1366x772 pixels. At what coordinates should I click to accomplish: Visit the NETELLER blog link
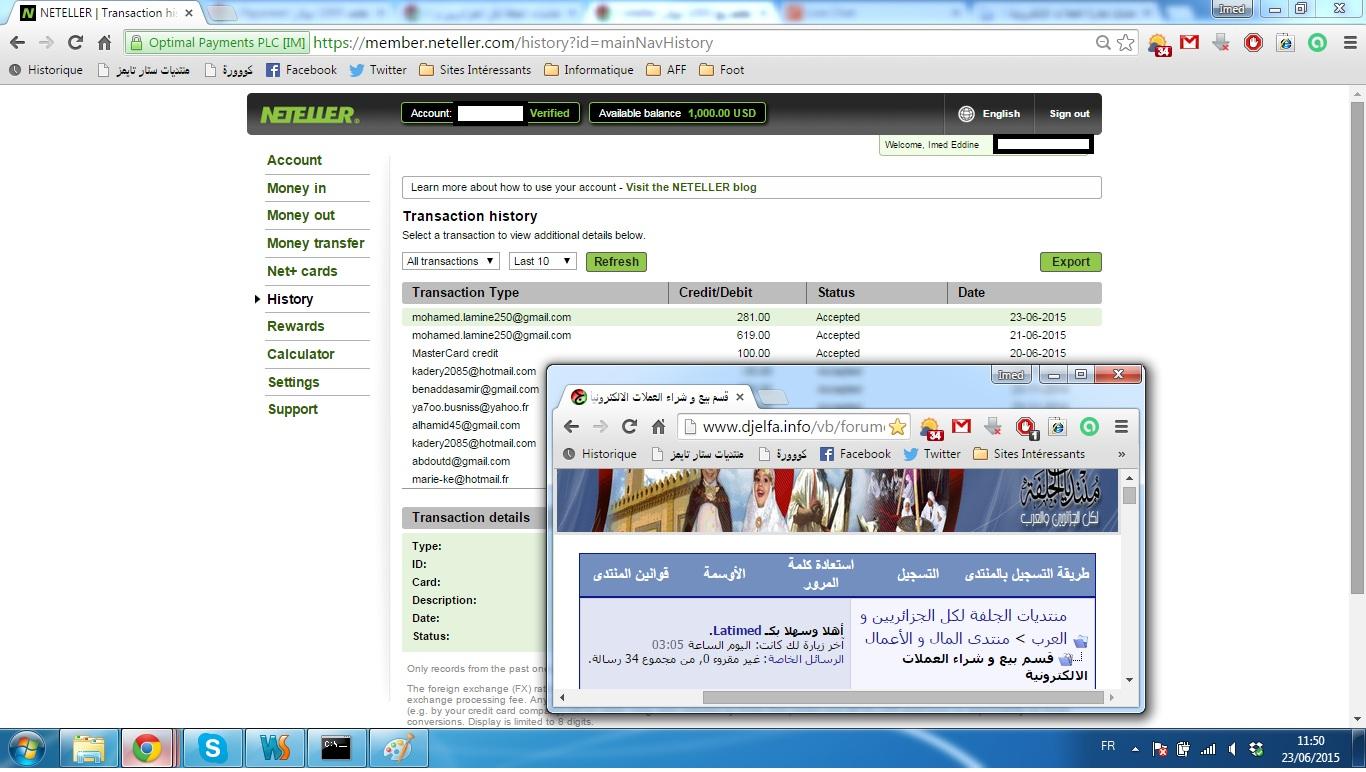pyautogui.click(x=691, y=187)
